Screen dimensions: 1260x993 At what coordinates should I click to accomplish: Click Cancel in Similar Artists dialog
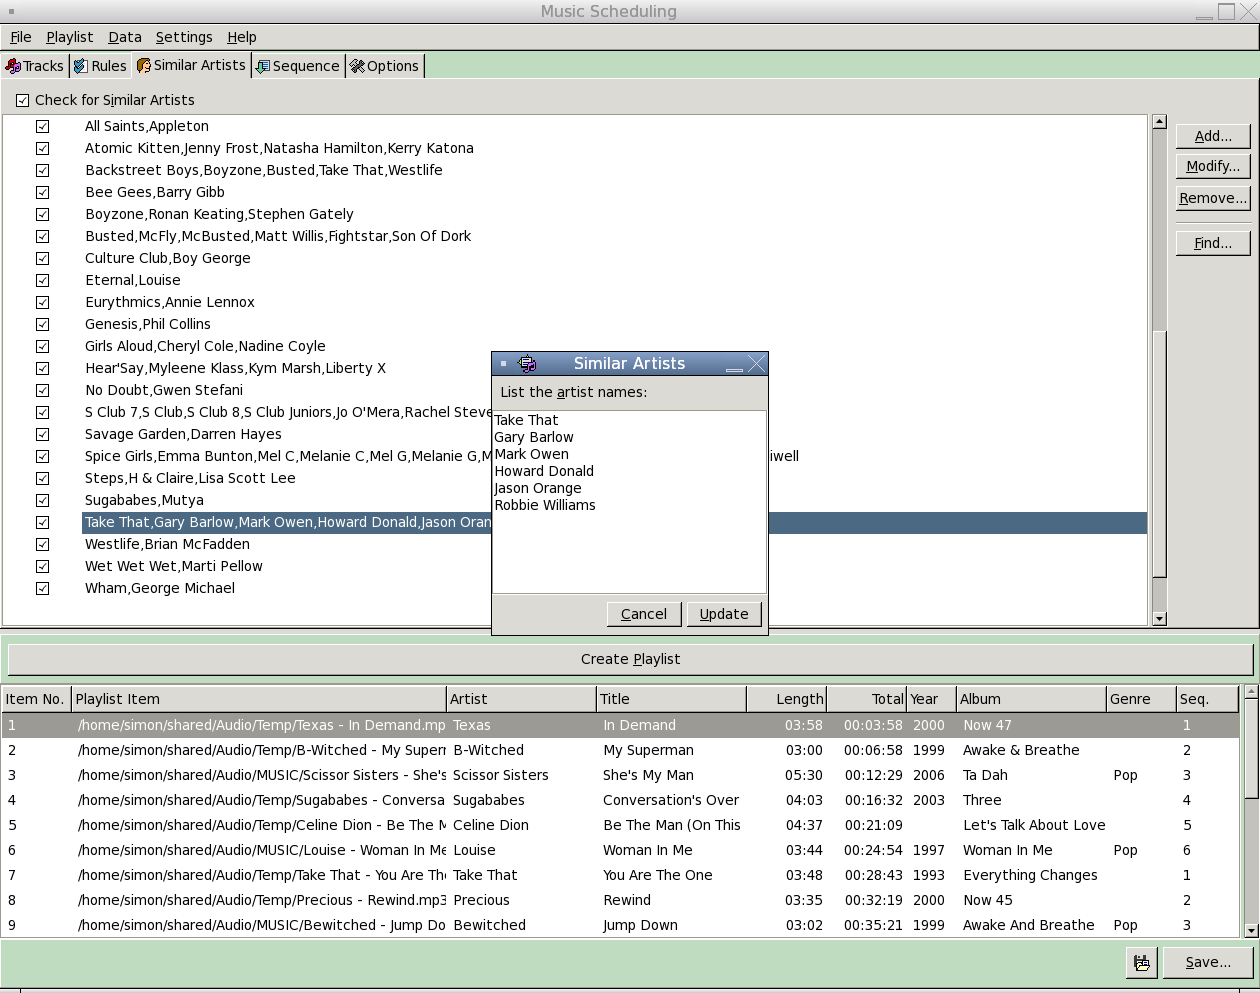(x=644, y=614)
